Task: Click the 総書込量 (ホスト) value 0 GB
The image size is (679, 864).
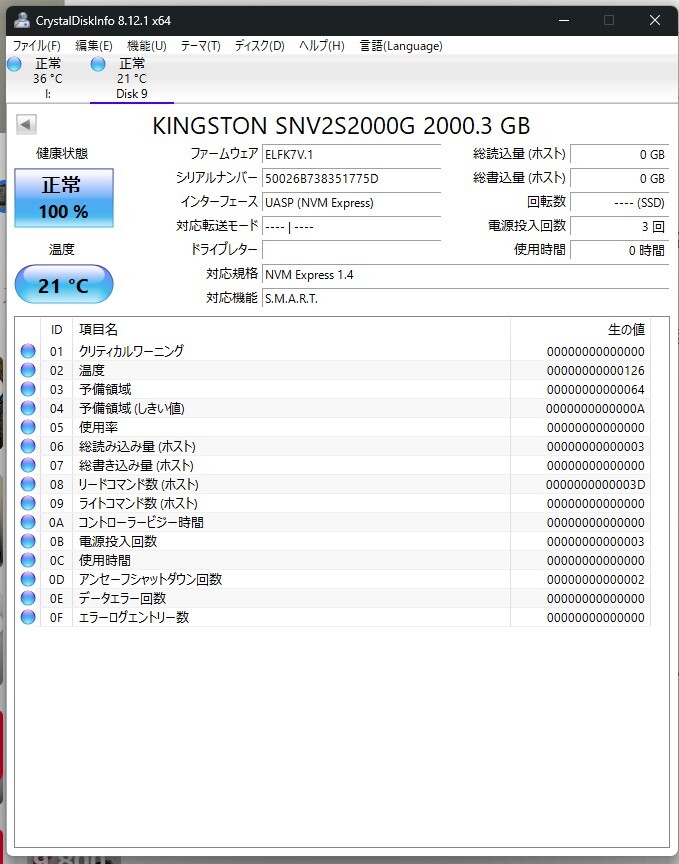Action: click(x=619, y=179)
